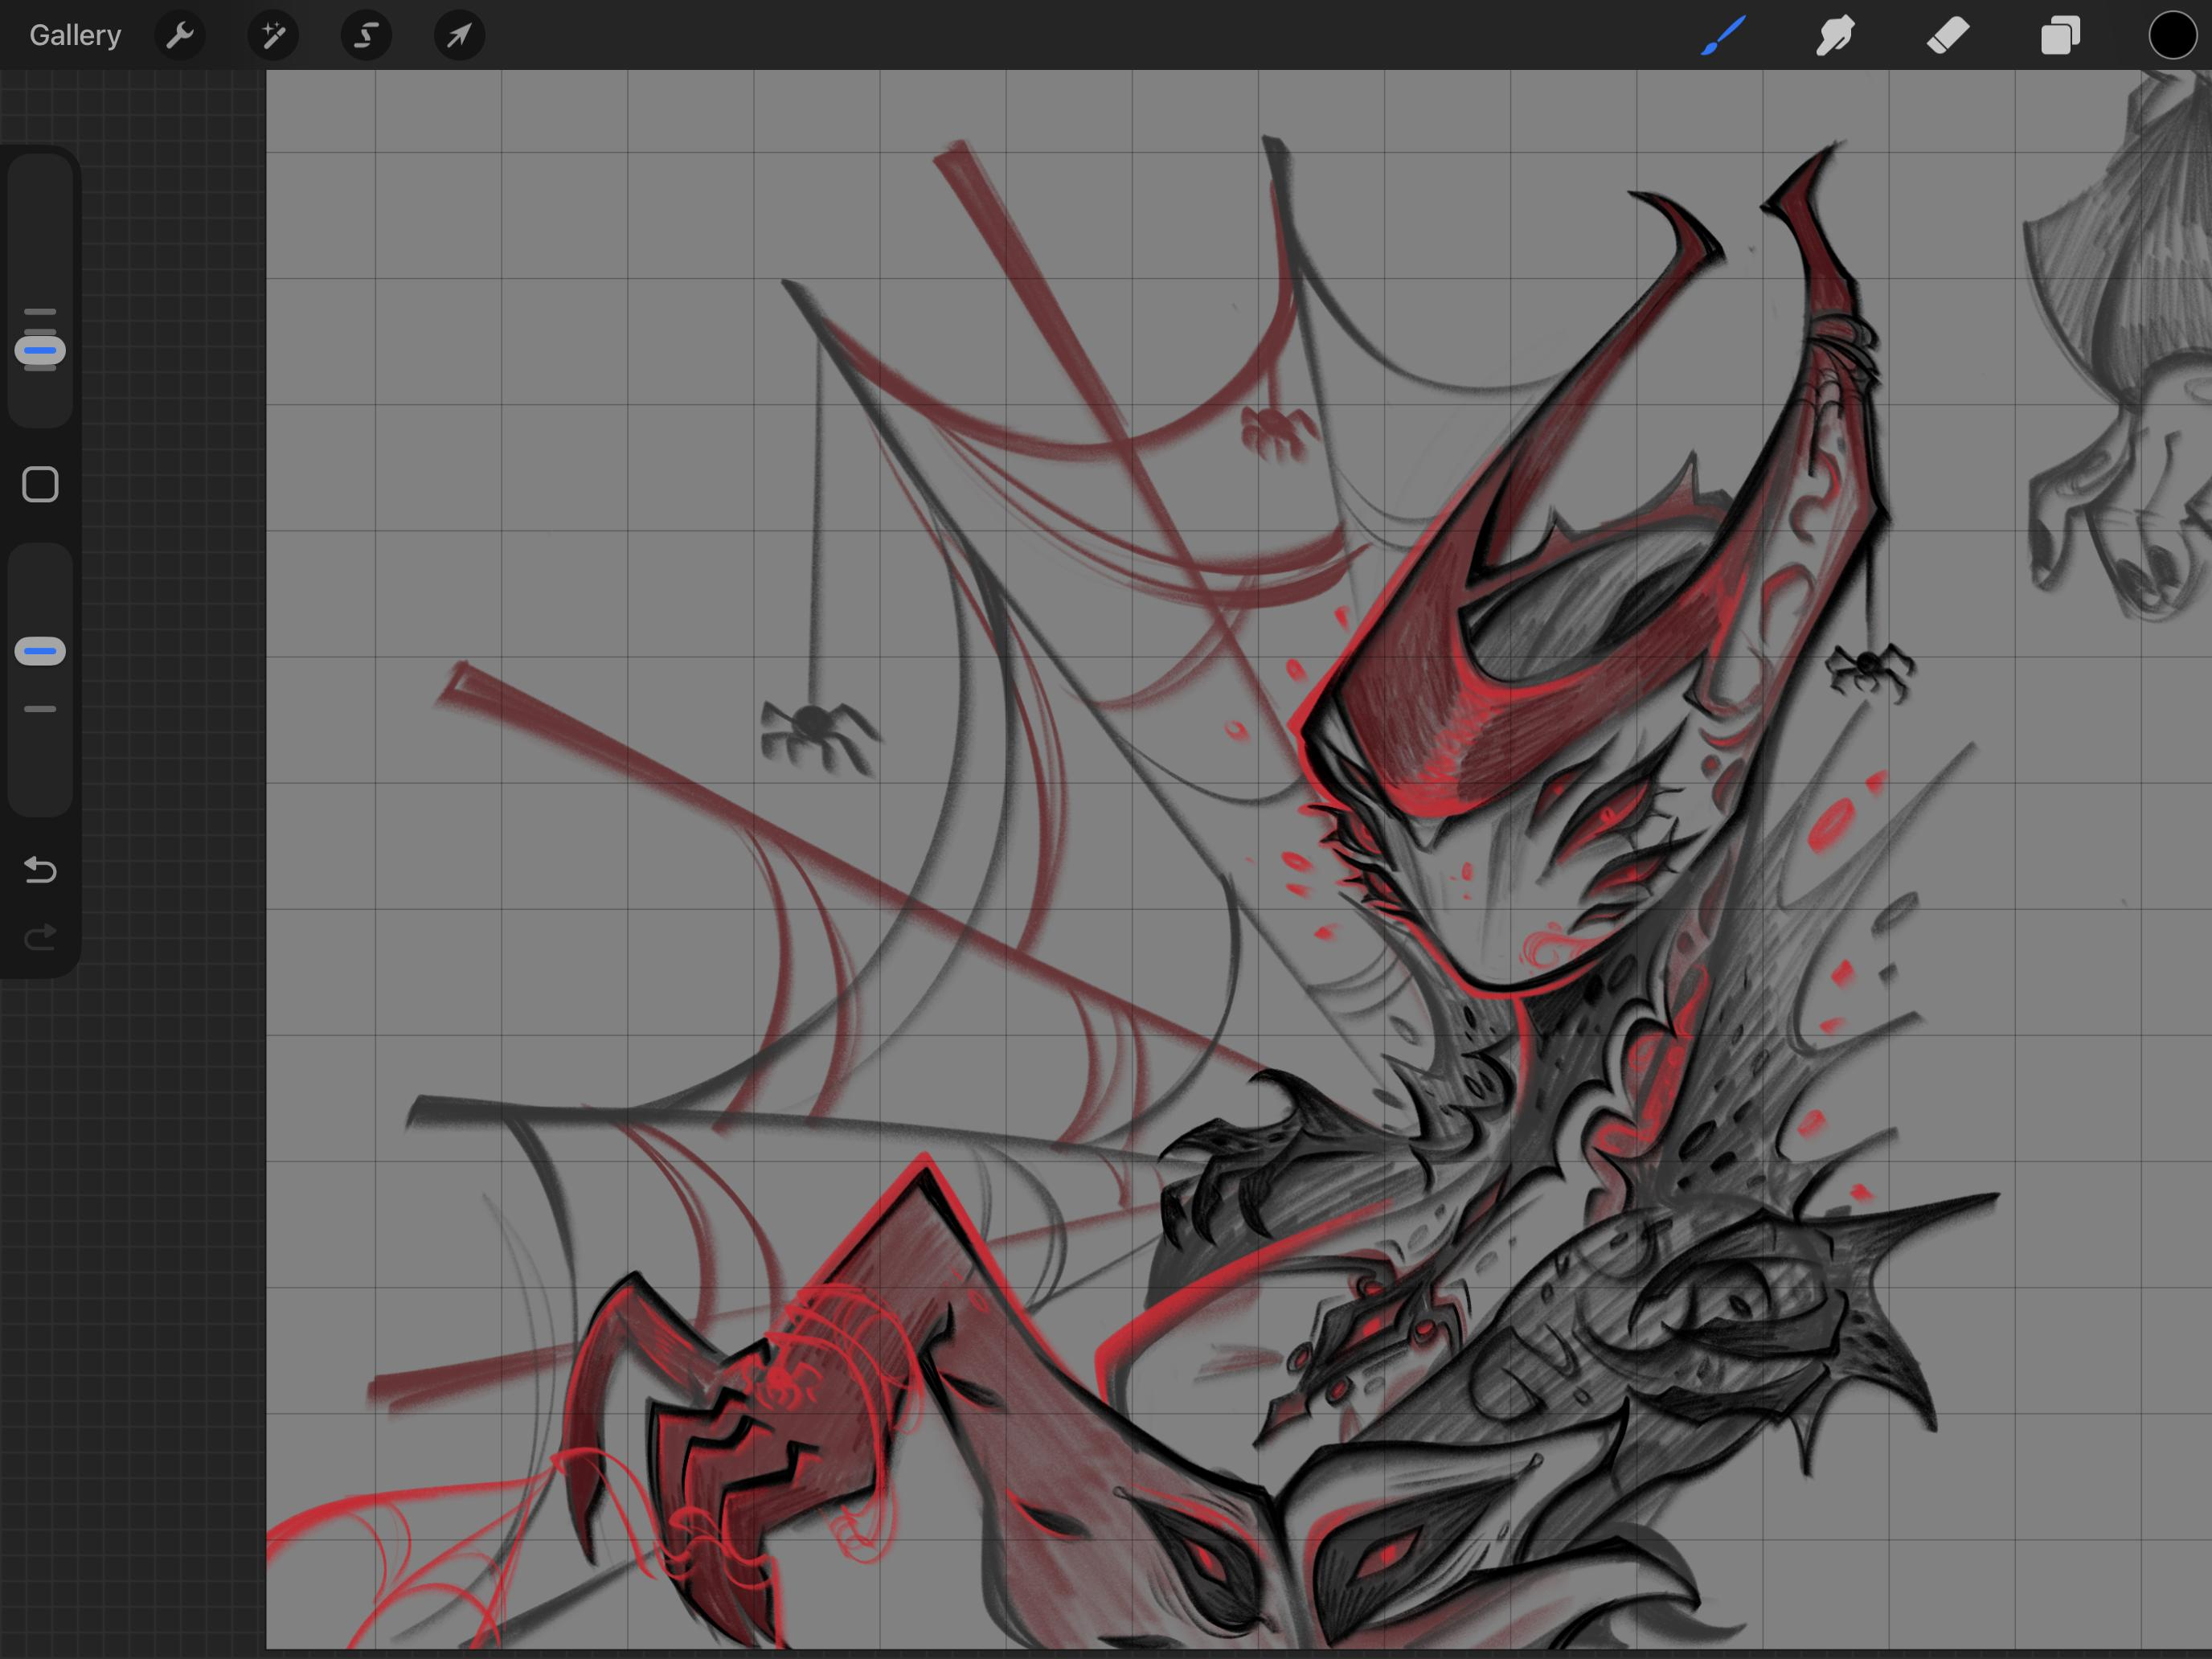This screenshot has width=2212, height=1659.
Task: Tap the brush size slider handle
Action: tap(40, 350)
